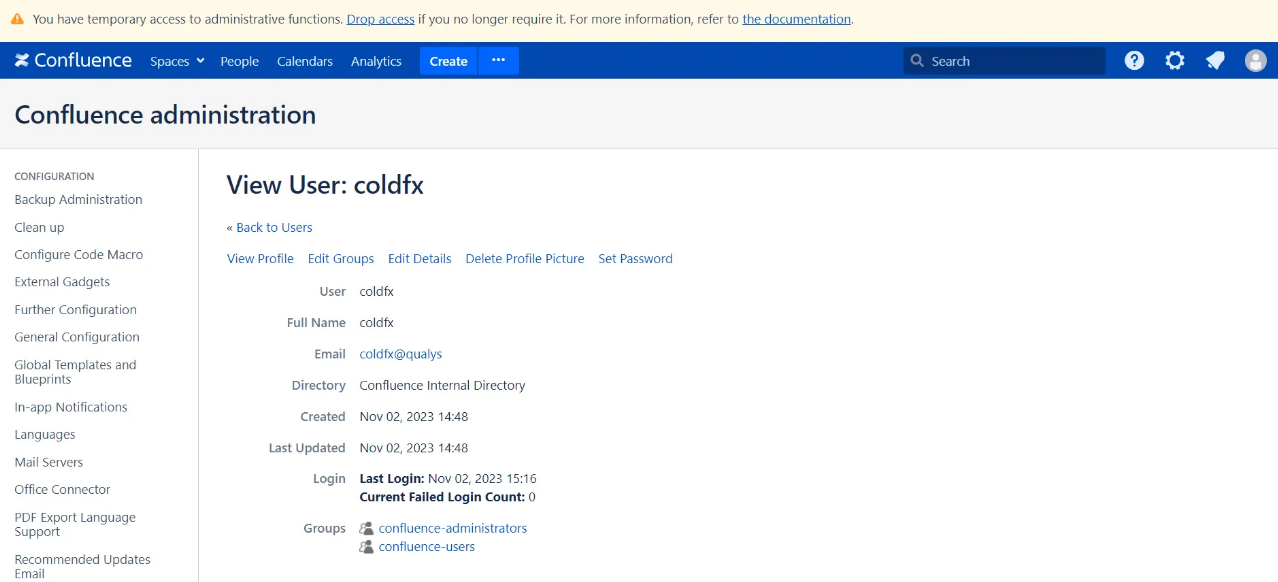Open the People menu item
The image size is (1278, 582).
click(239, 61)
